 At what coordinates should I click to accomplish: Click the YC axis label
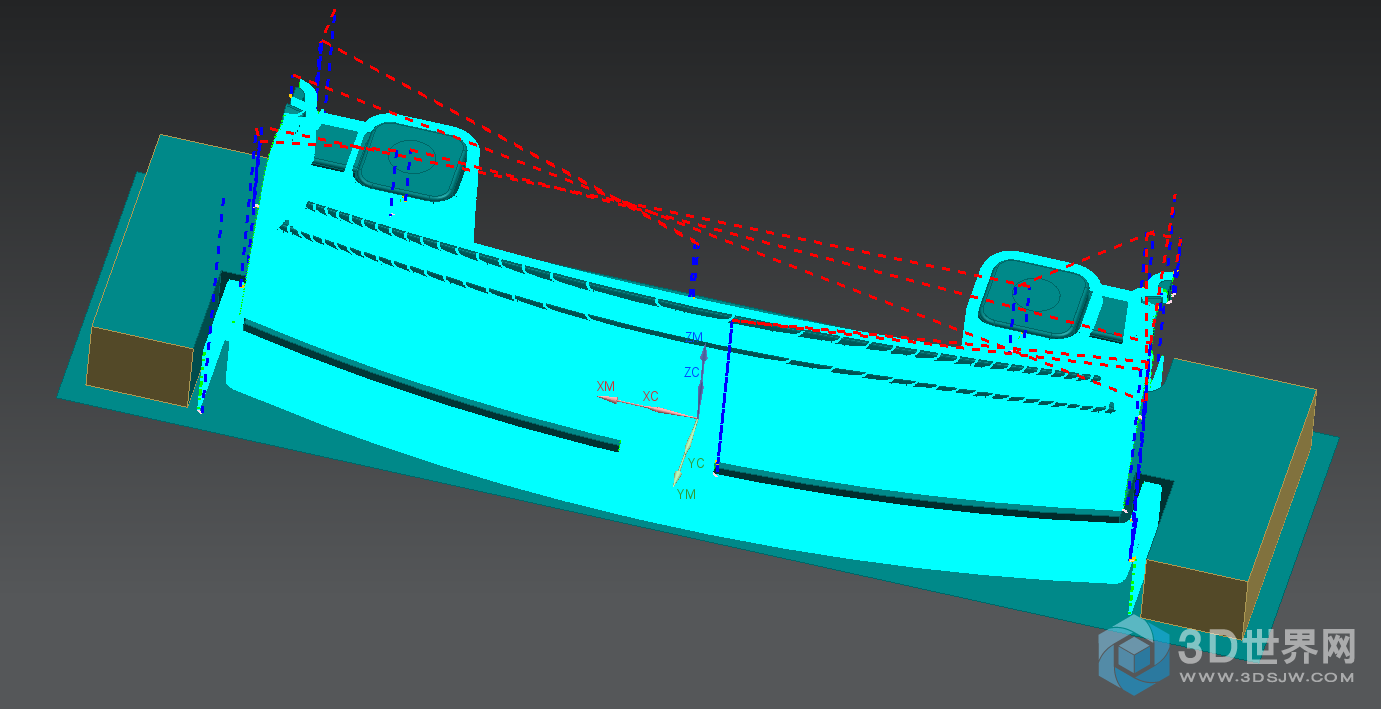[697, 464]
